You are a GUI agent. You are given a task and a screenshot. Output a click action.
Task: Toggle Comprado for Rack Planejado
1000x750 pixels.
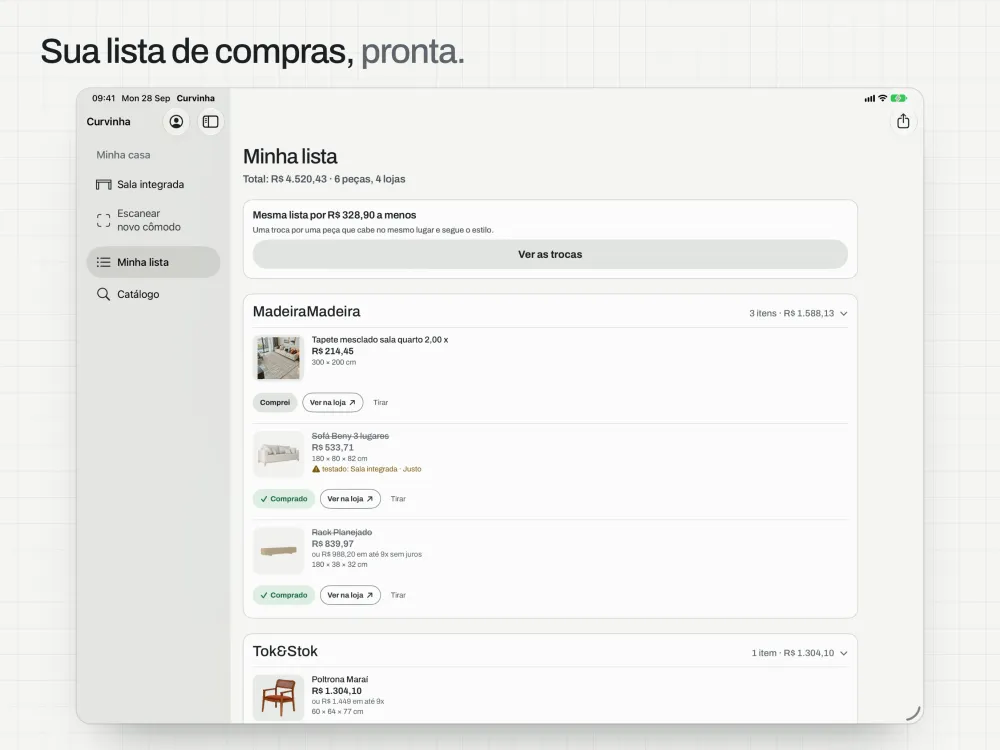click(284, 595)
